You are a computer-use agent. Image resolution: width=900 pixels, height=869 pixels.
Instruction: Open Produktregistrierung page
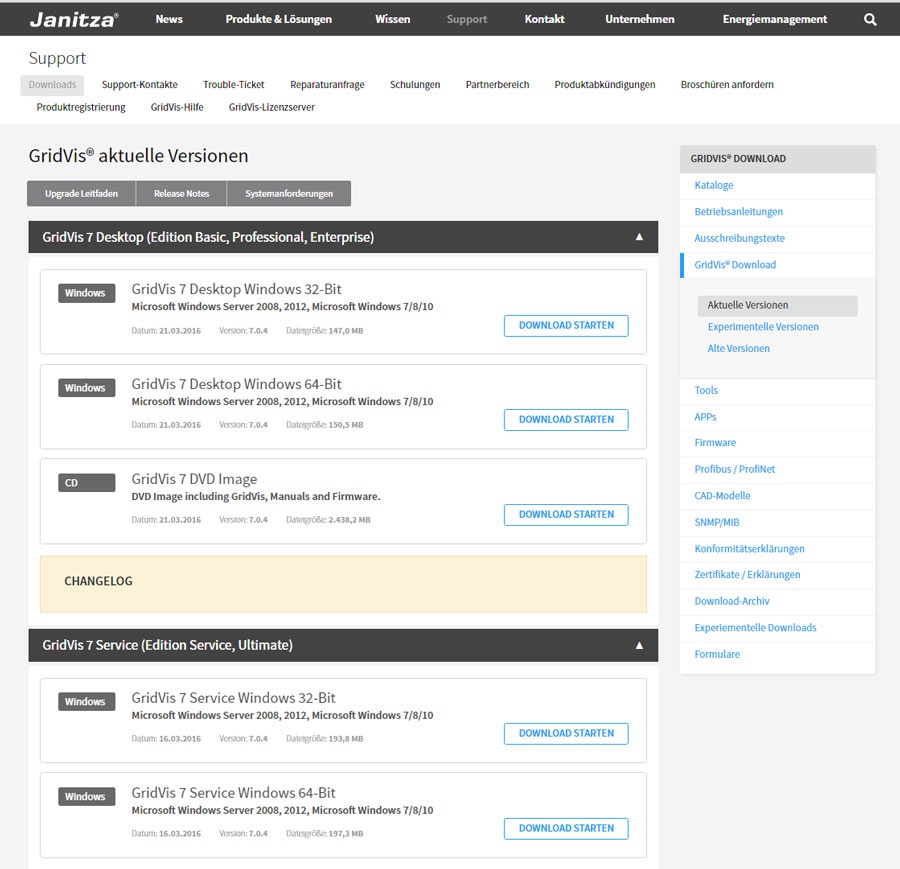(x=81, y=107)
